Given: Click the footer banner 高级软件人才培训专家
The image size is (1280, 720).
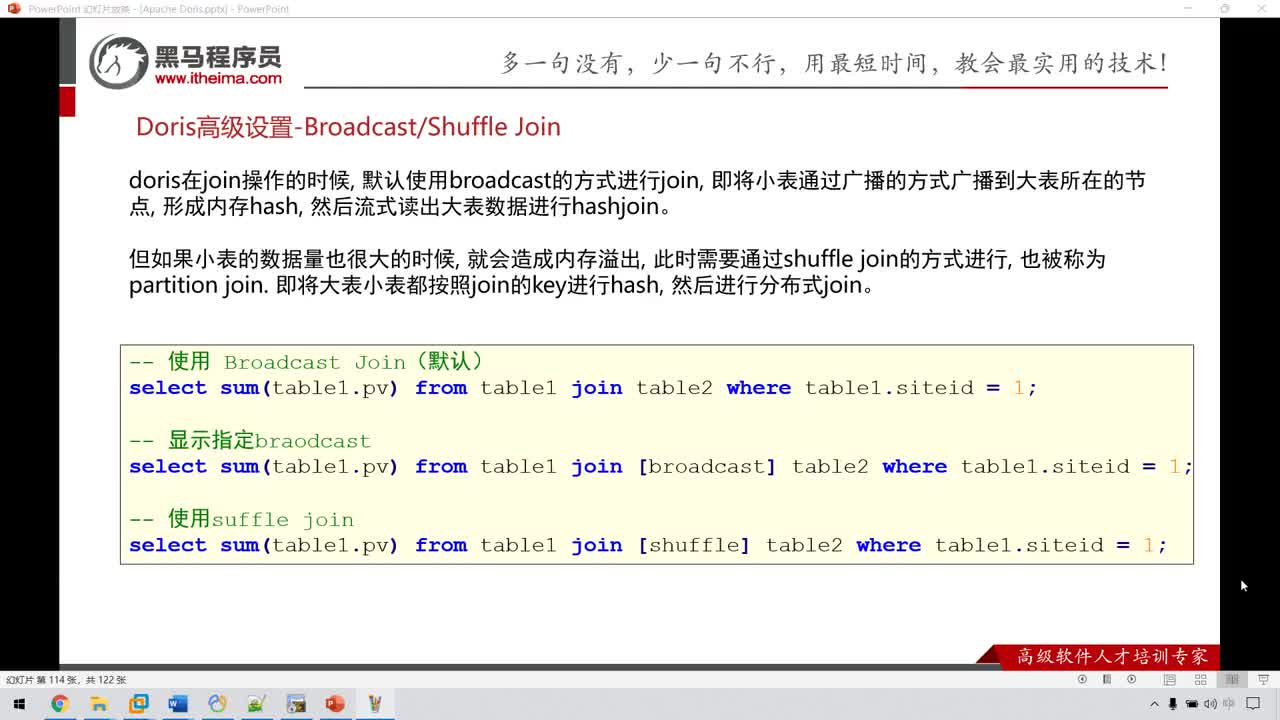Looking at the screenshot, I should coord(1112,657).
